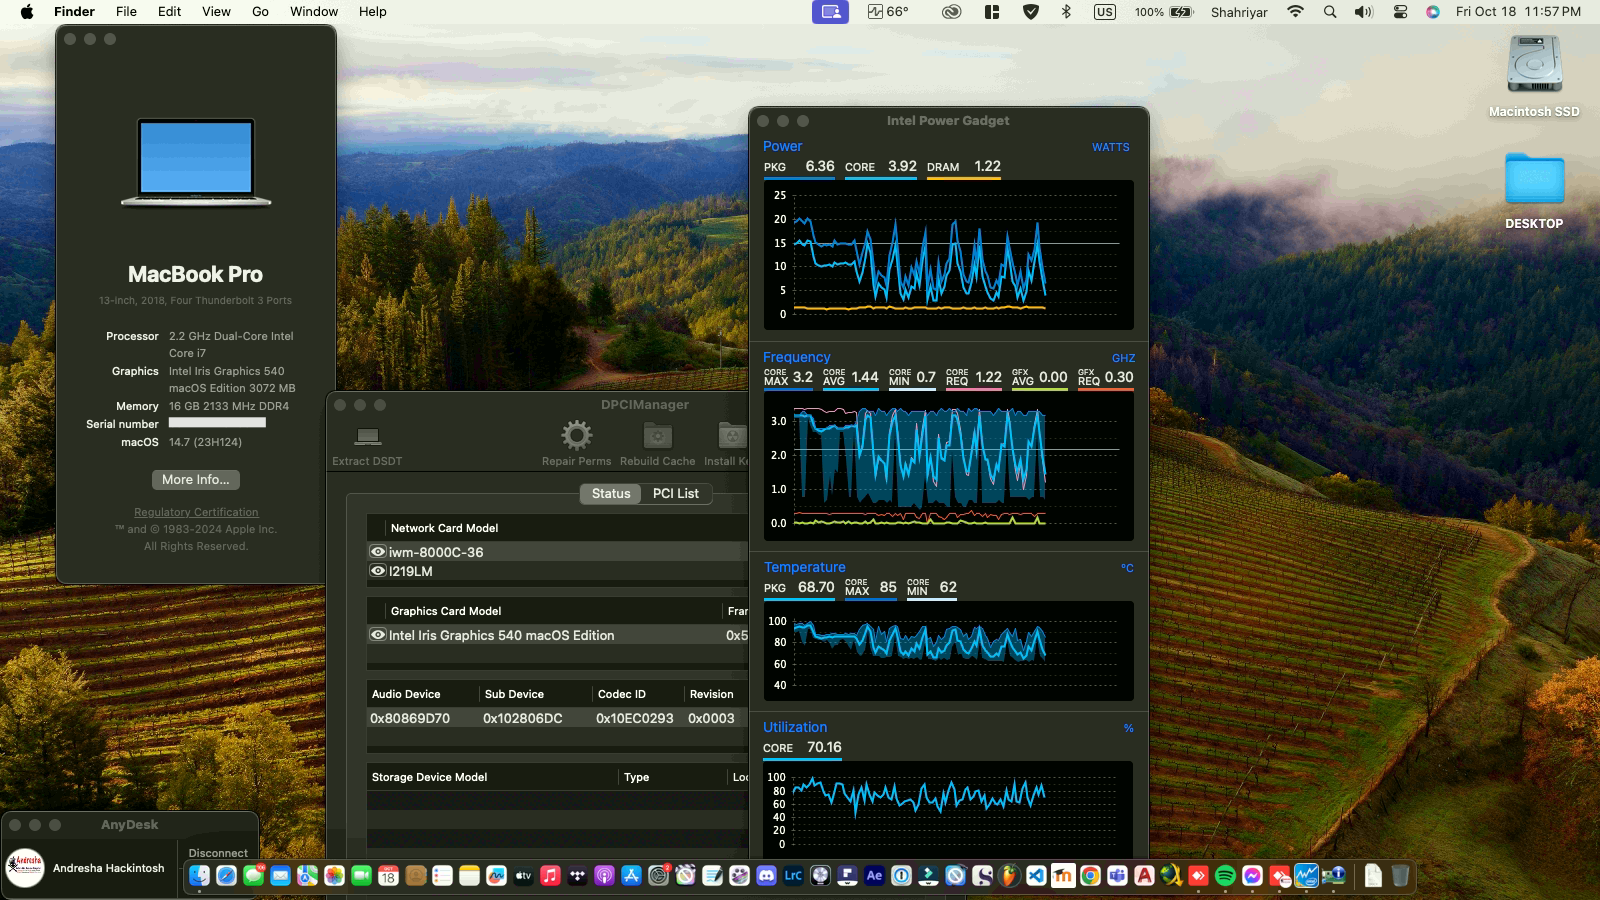Click Extract DSDT icon in DPCIManager

(368, 436)
